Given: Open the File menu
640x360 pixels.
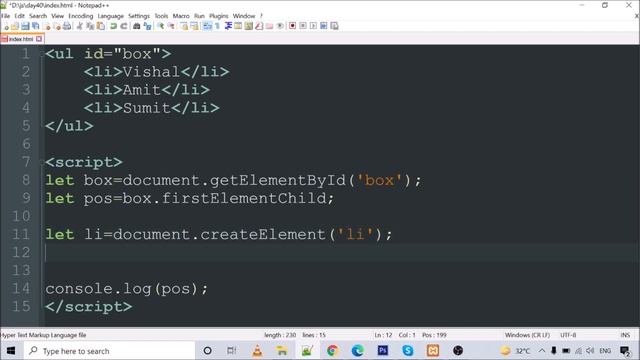Looking at the screenshot, I should [x=5, y=16].
